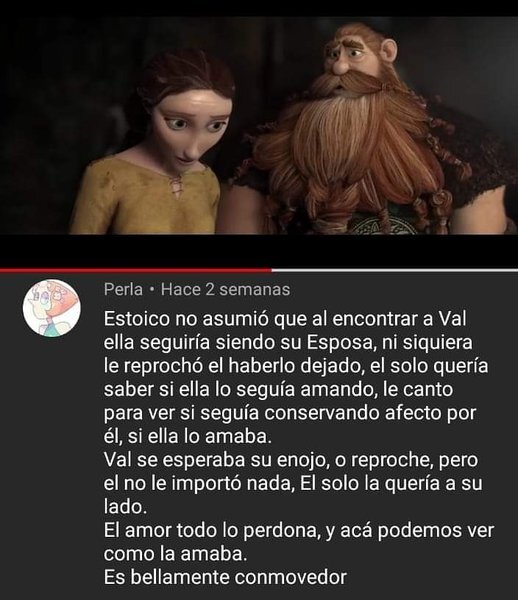Select the comment line starting "Estoico no asumió"
Viewport: 518px width, 600px height.
coord(285,319)
